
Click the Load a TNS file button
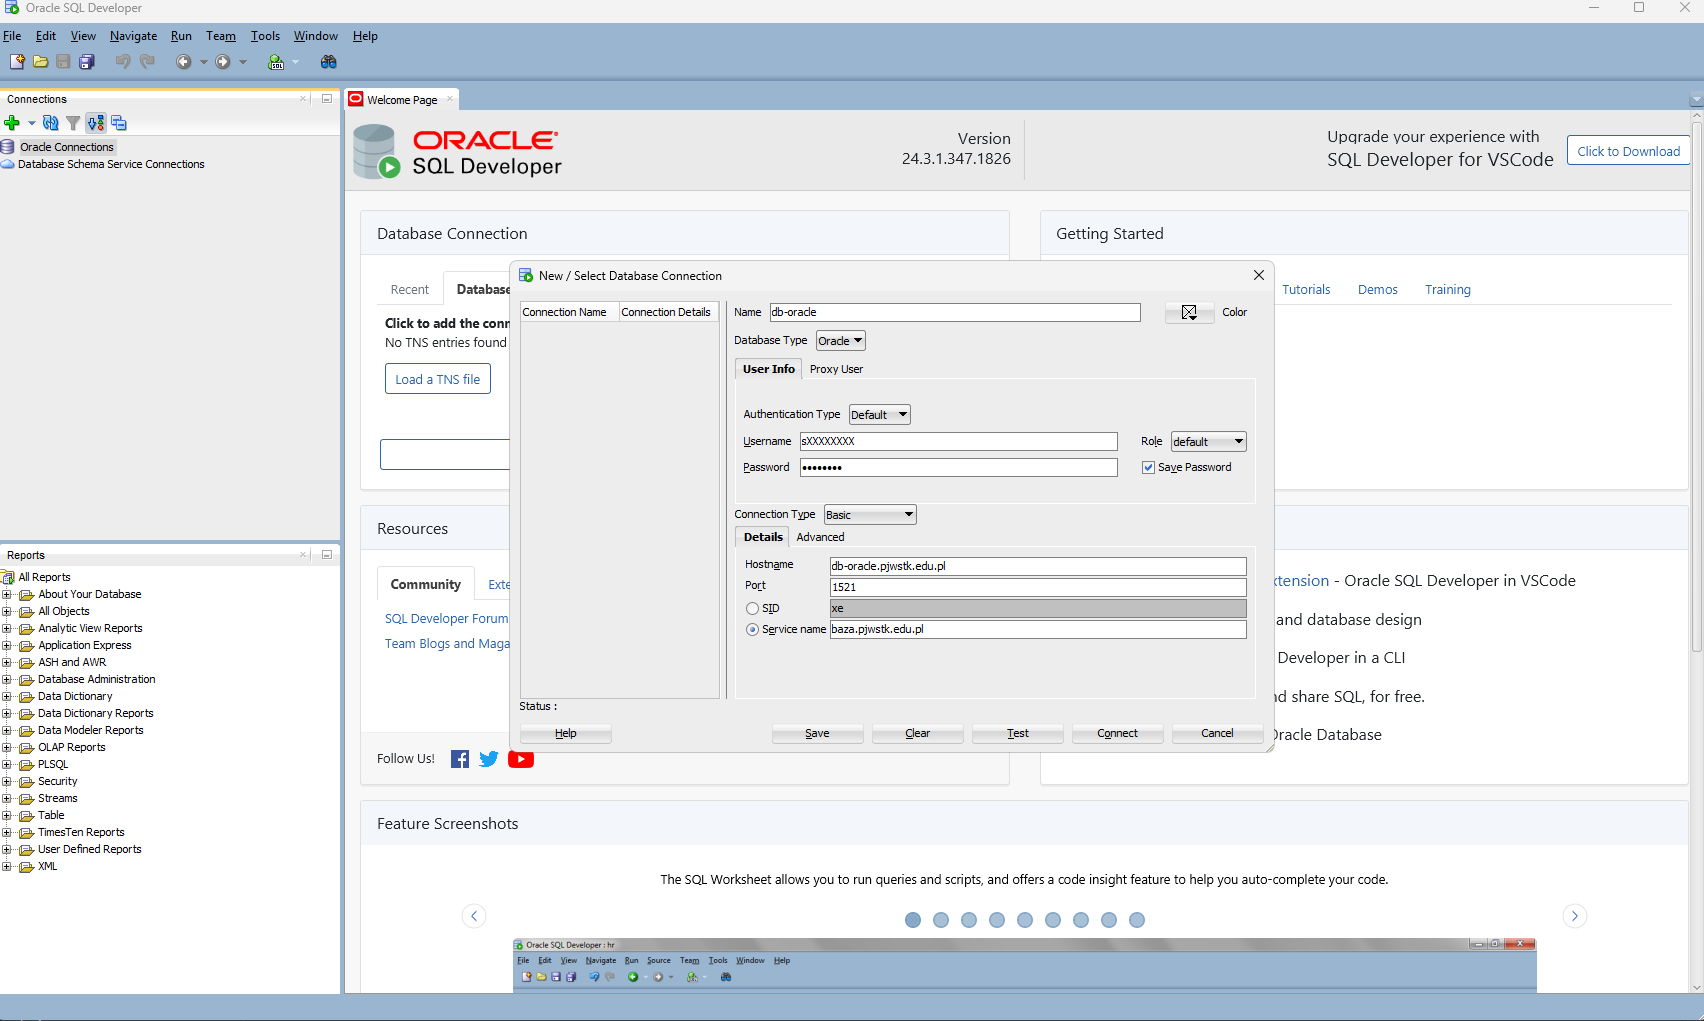437,379
